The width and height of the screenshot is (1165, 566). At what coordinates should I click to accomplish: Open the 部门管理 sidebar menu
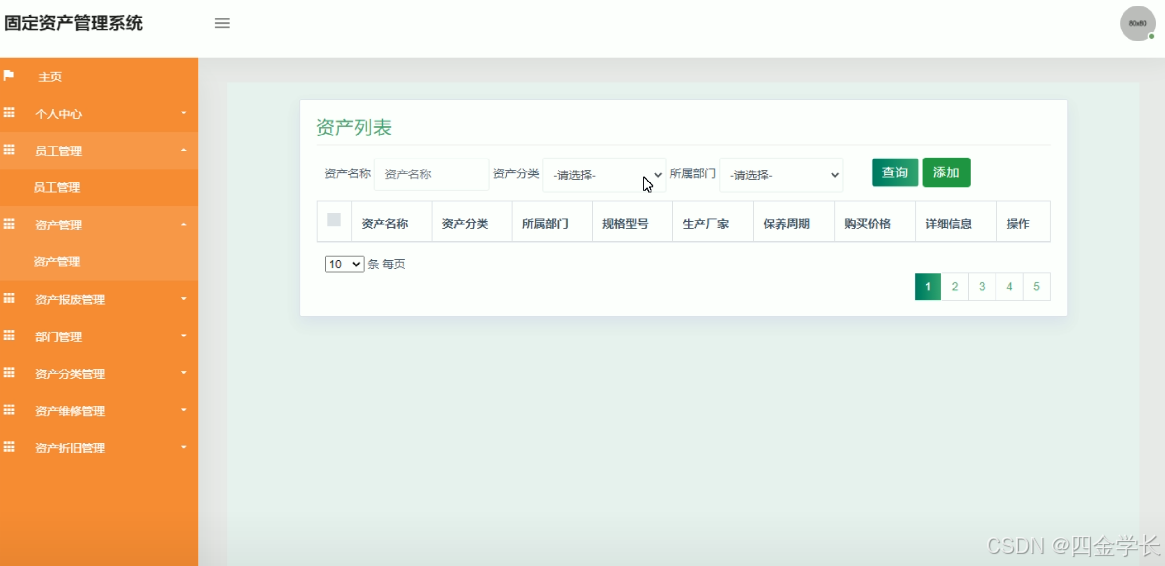pyautogui.click(x=99, y=336)
